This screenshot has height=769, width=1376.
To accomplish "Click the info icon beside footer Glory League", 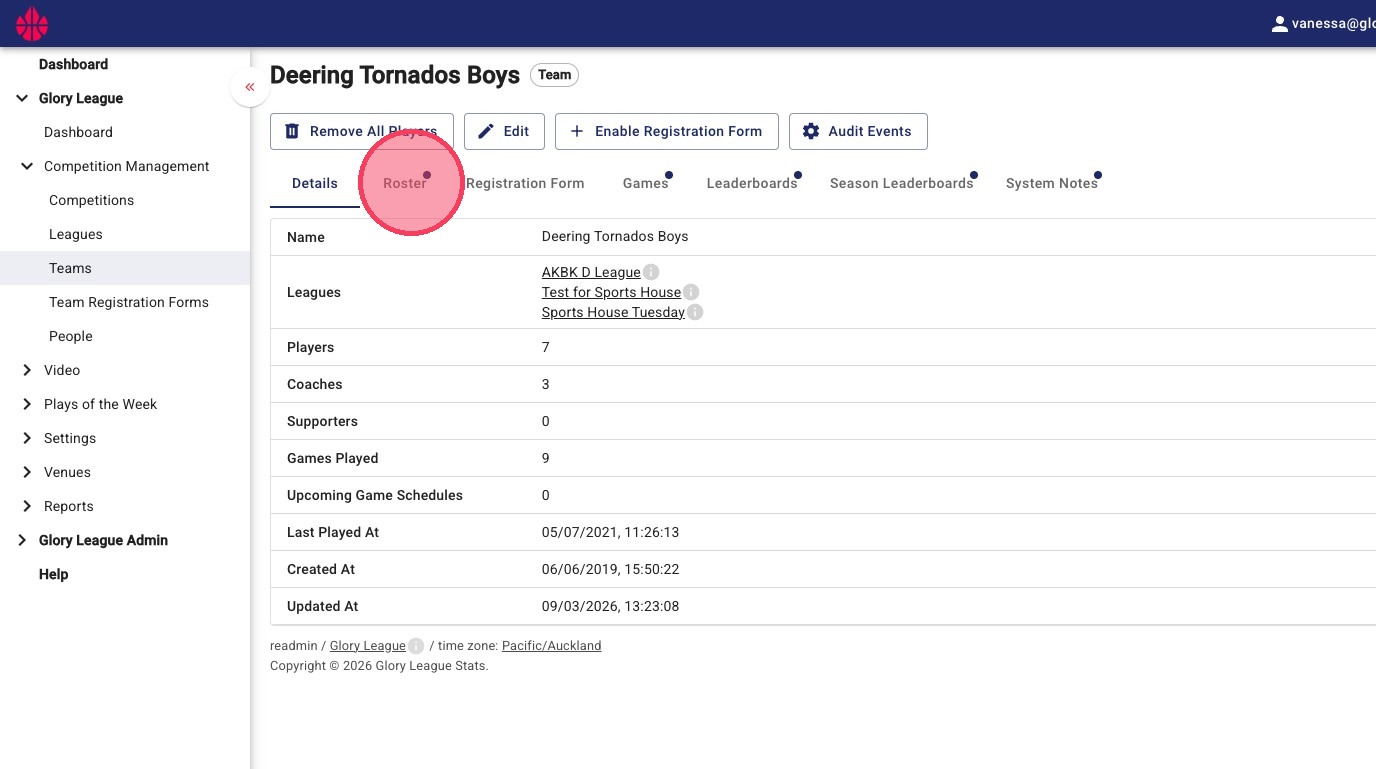I will click(416, 646).
